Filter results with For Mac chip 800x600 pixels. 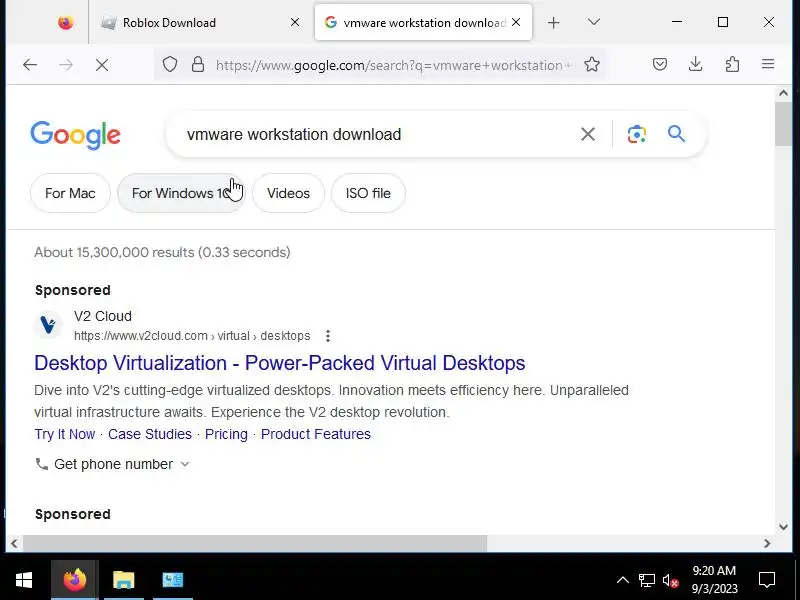tap(70, 193)
